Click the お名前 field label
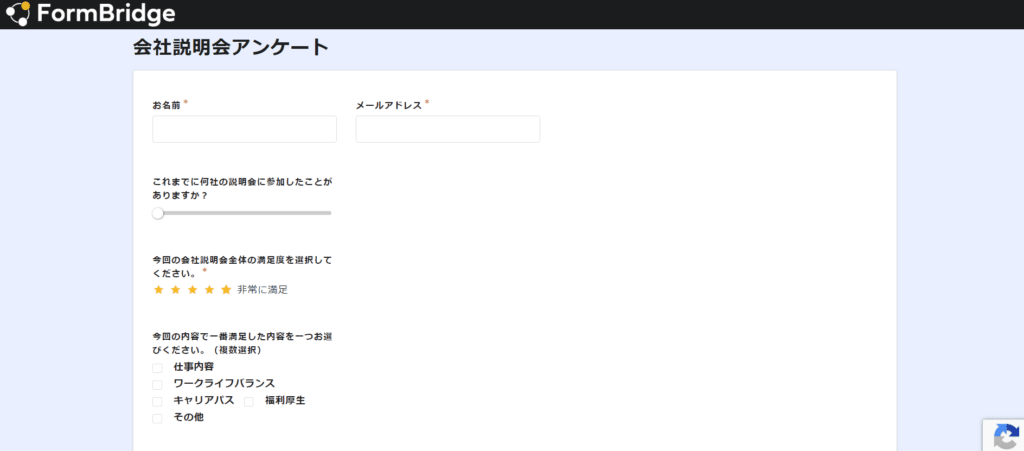Screen dimensions: 1024x451 click(166, 105)
